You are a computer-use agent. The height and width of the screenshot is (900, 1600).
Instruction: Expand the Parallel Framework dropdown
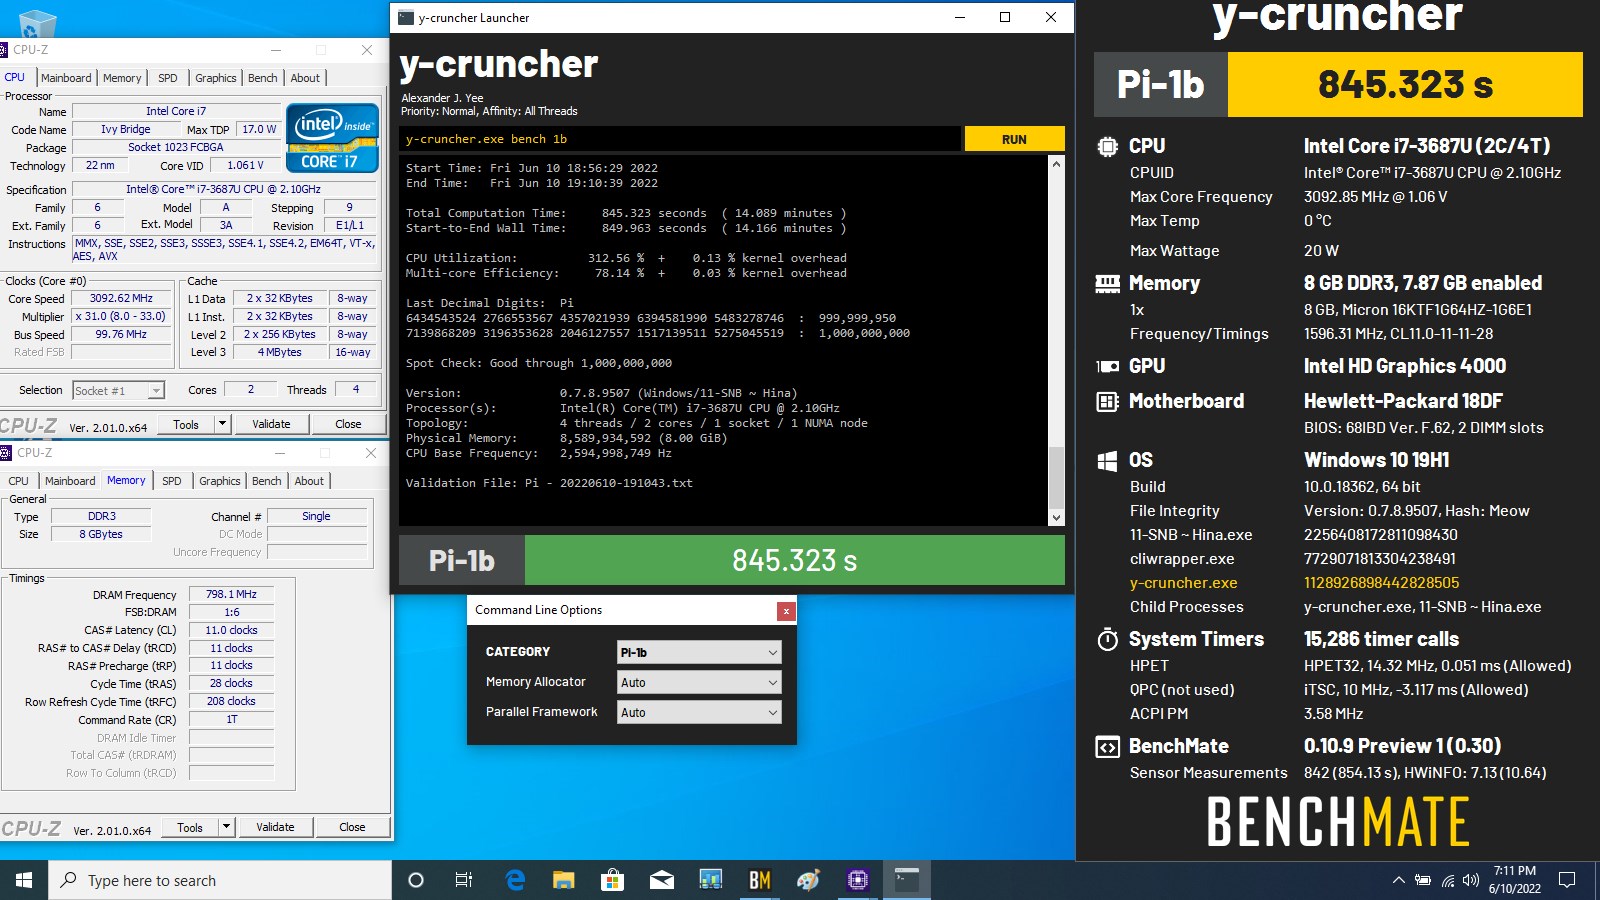click(x=699, y=712)
